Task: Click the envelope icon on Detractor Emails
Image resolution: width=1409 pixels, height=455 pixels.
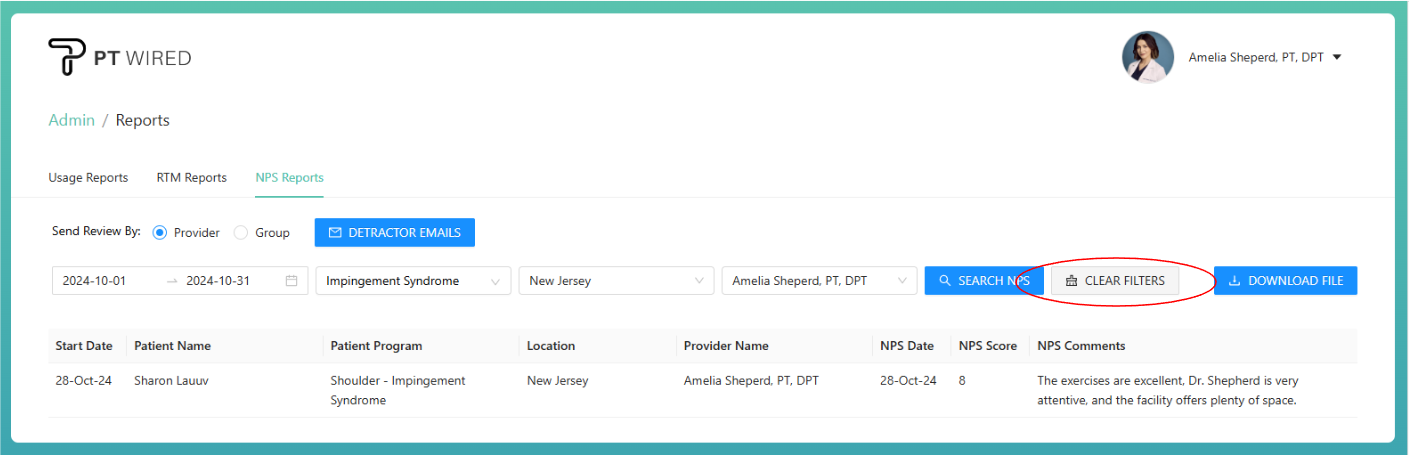Action: 335,233
